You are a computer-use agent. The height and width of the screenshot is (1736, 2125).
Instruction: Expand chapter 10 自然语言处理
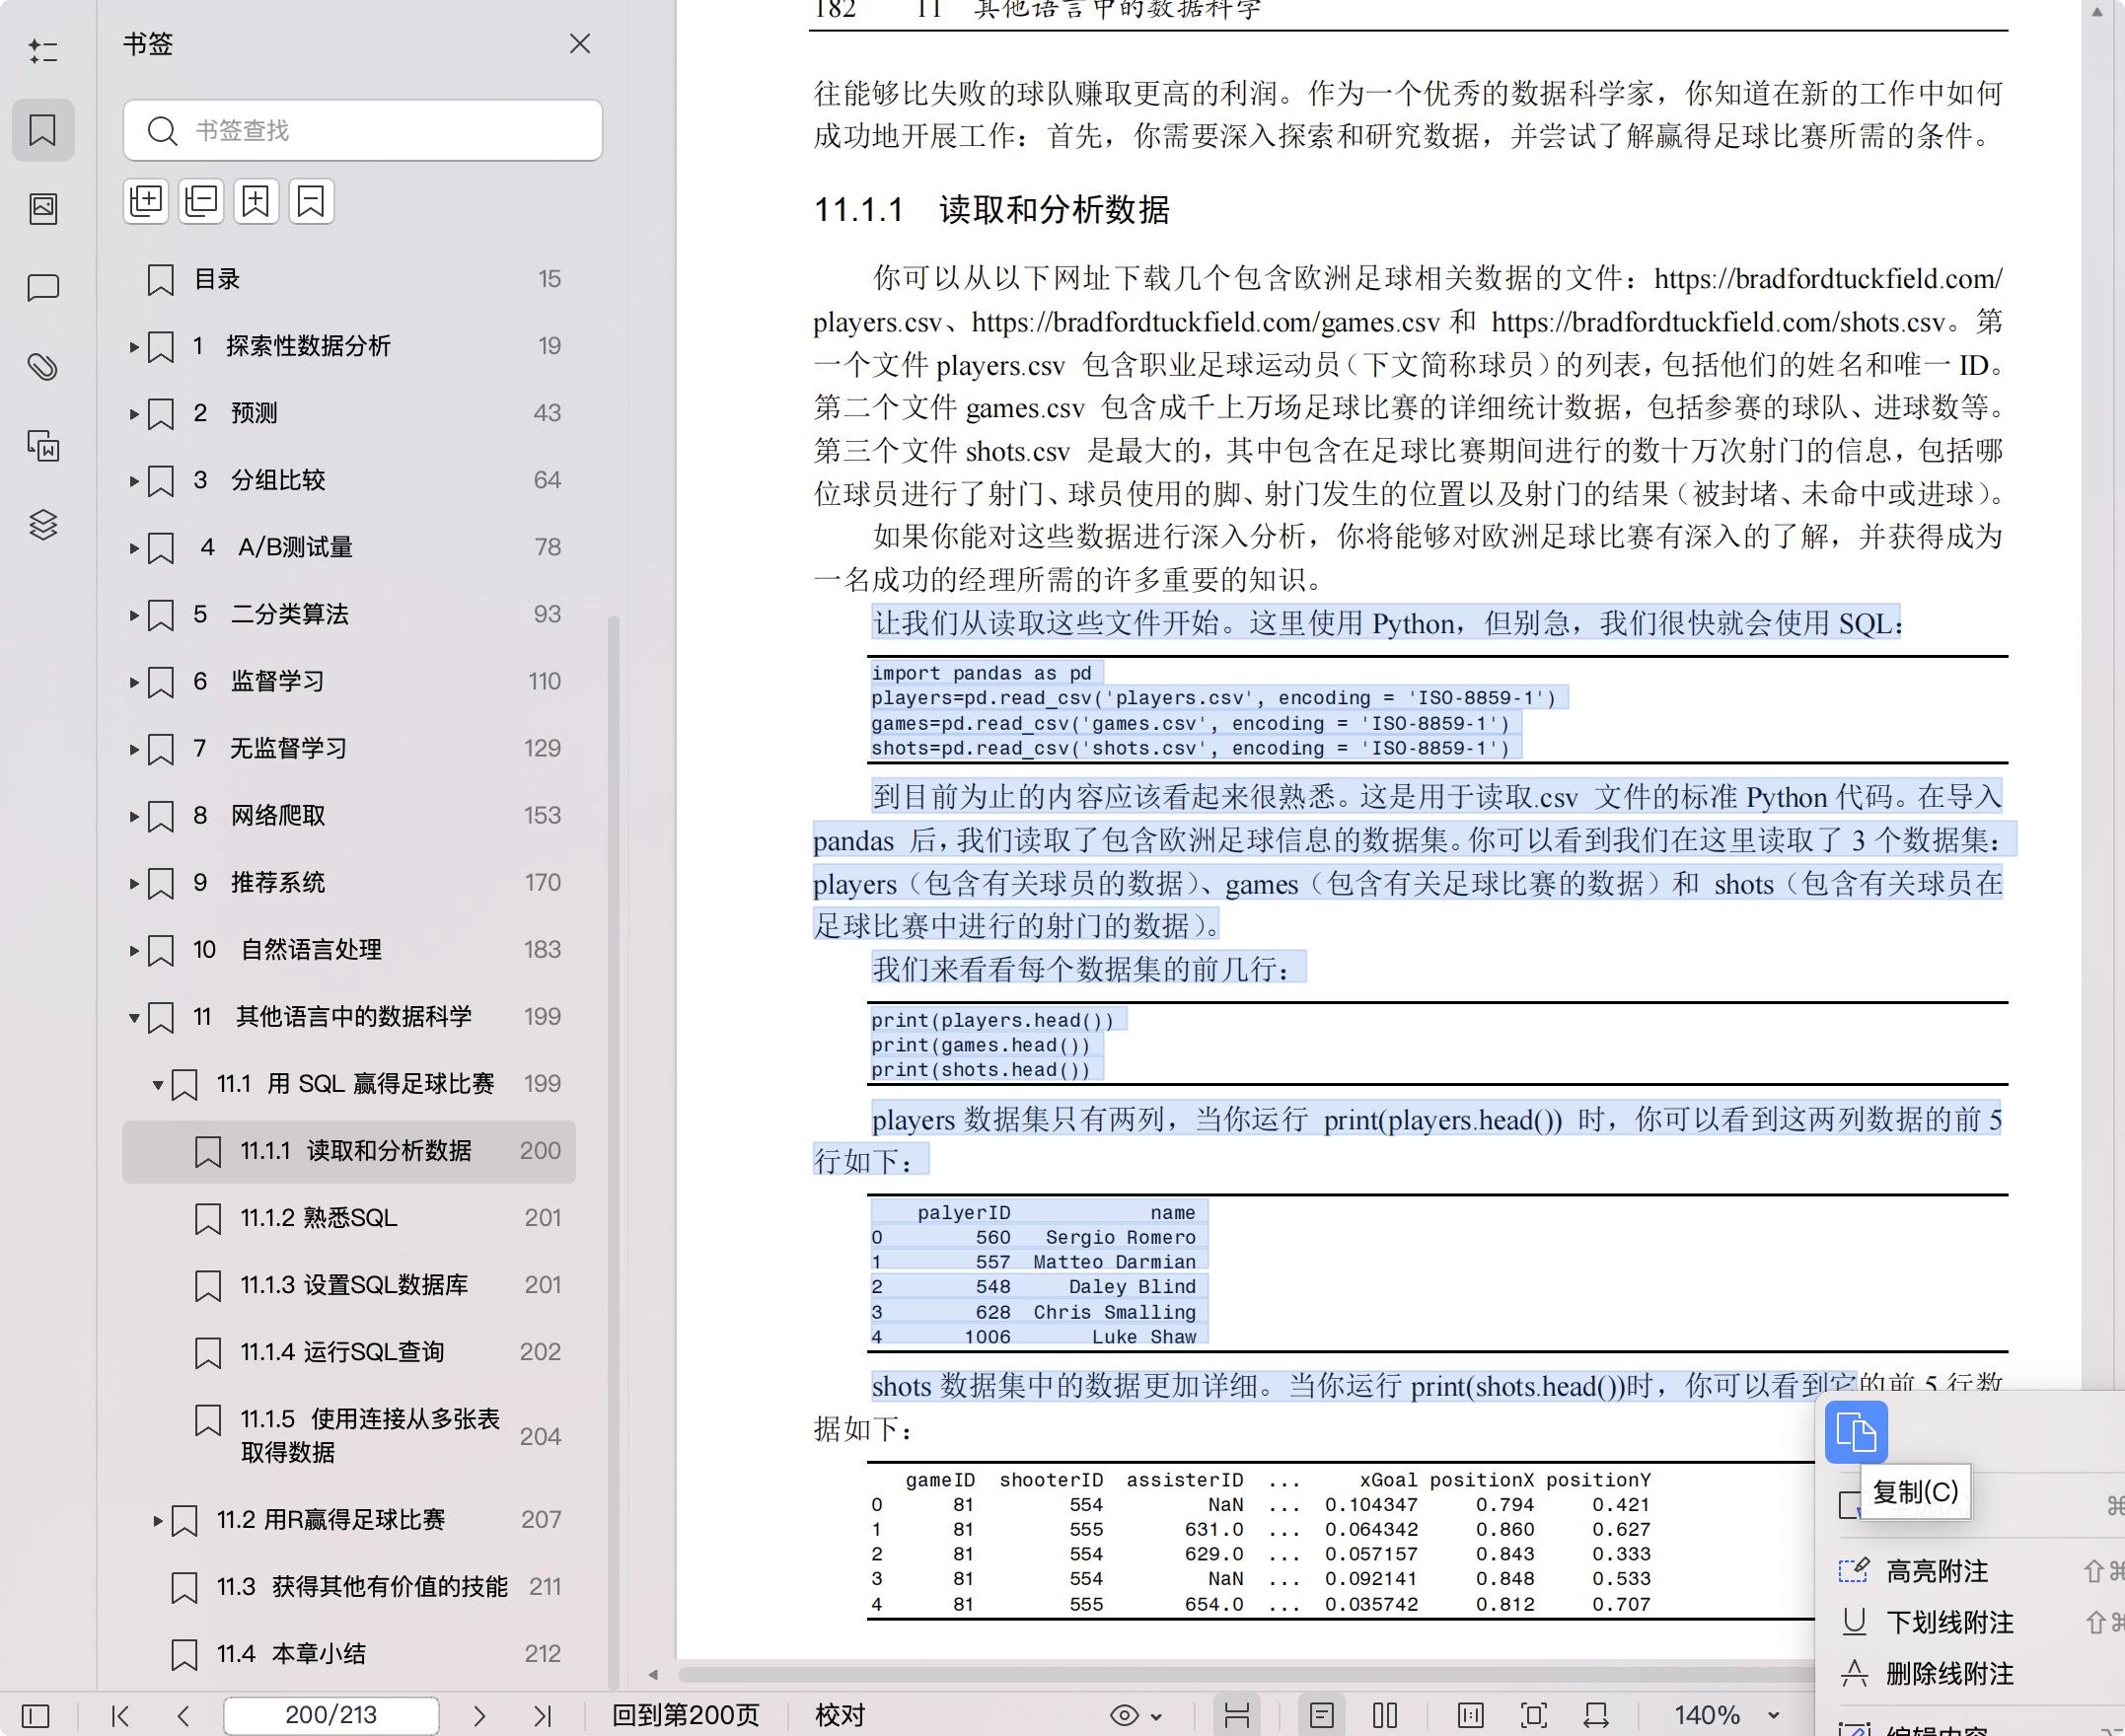134,950
